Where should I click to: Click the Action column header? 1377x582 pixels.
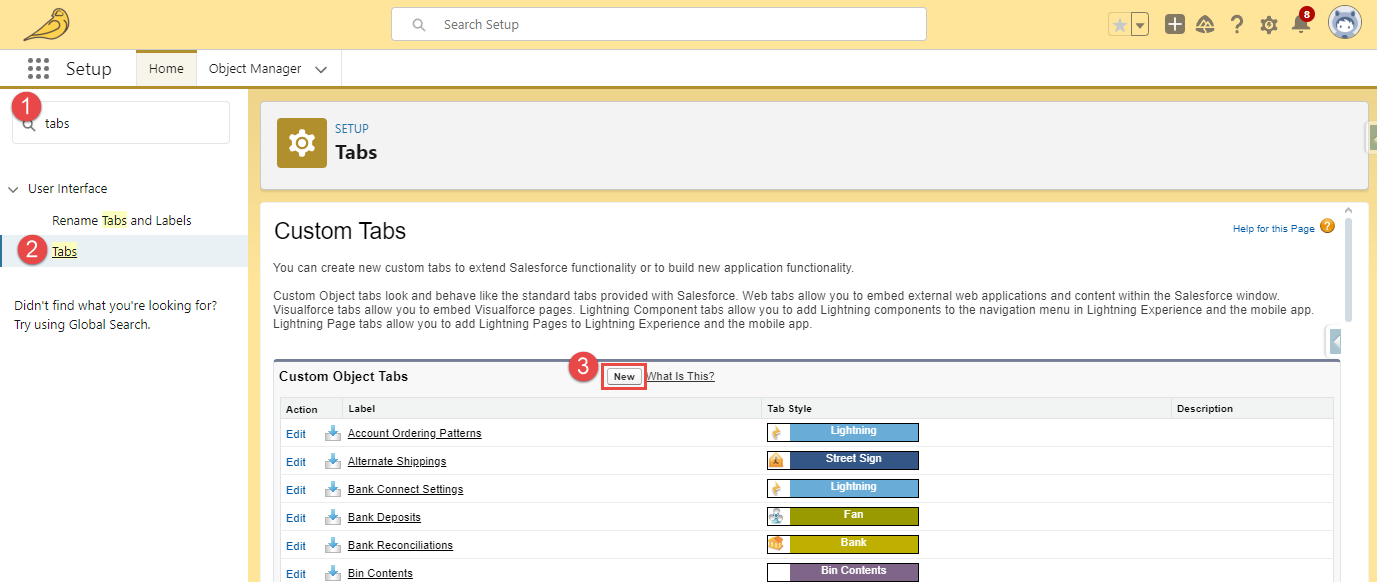click(301, 409)
